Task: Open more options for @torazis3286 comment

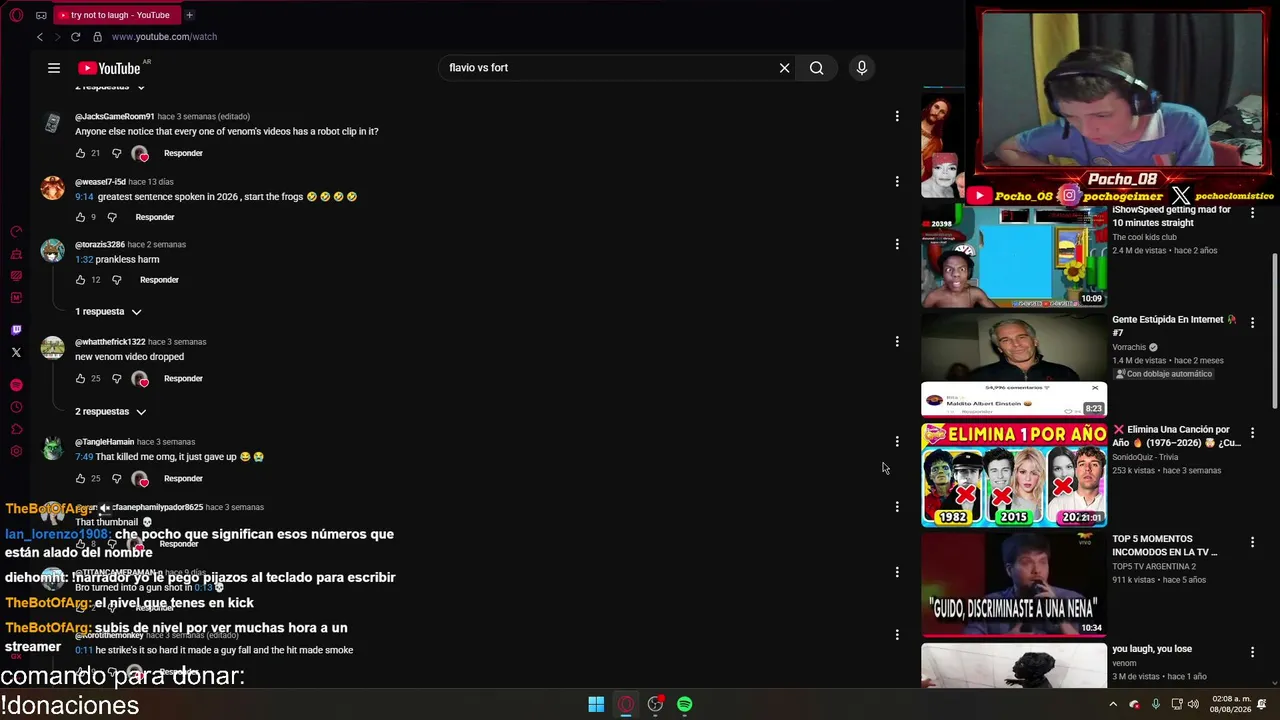Action: 897,244
